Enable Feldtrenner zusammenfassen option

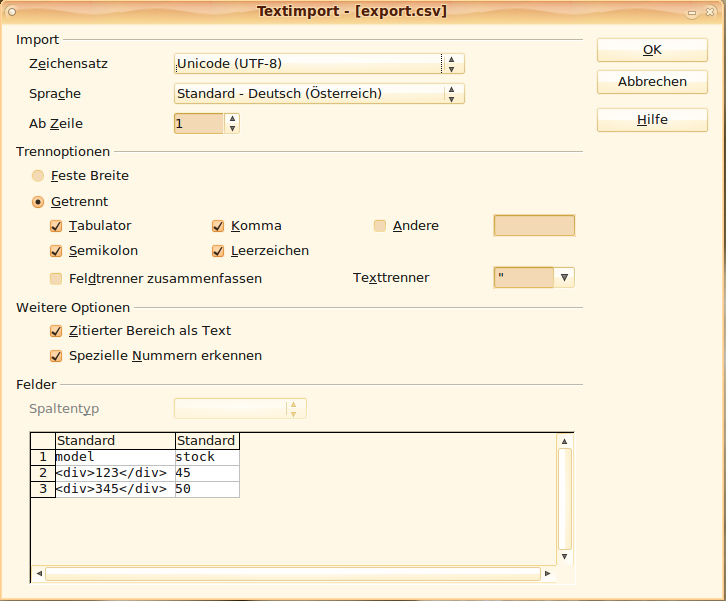click(x=56, y=279)
